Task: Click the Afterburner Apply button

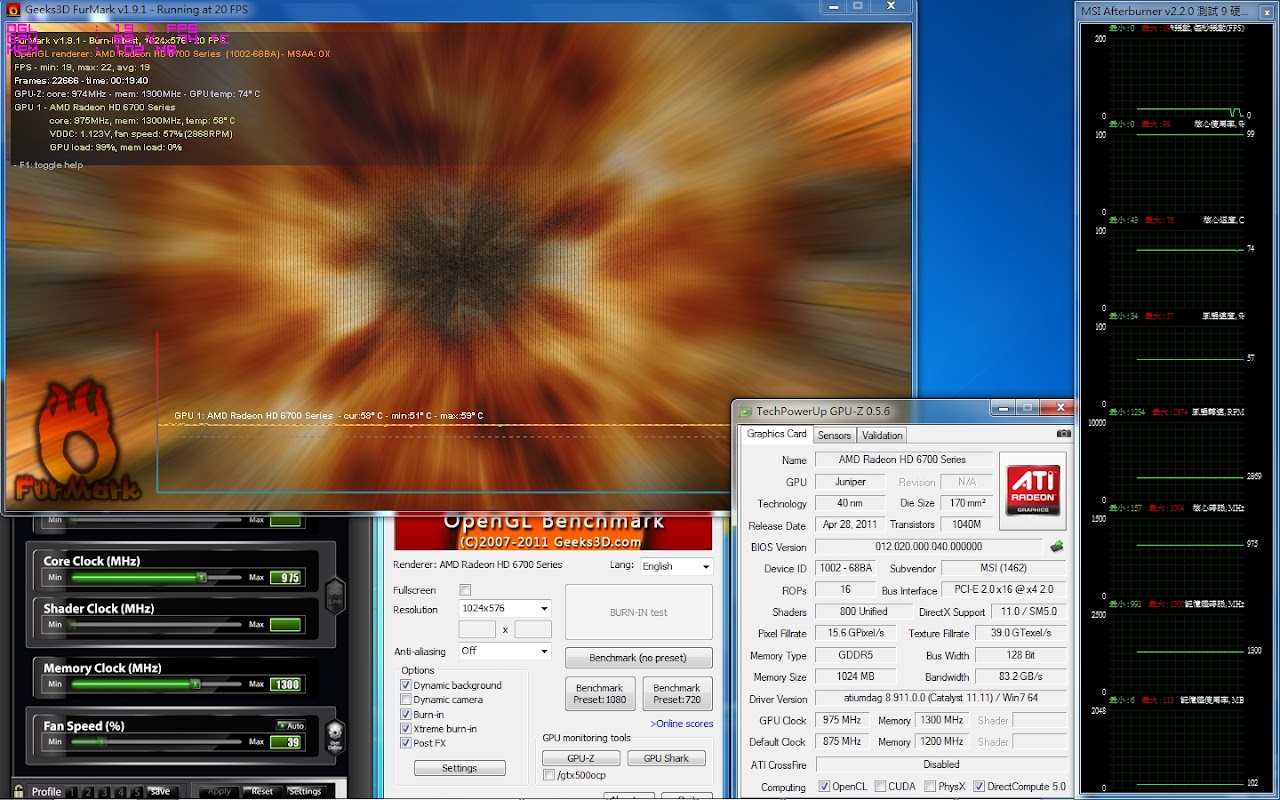Action: pyautogui.click(x=219, y=792)
